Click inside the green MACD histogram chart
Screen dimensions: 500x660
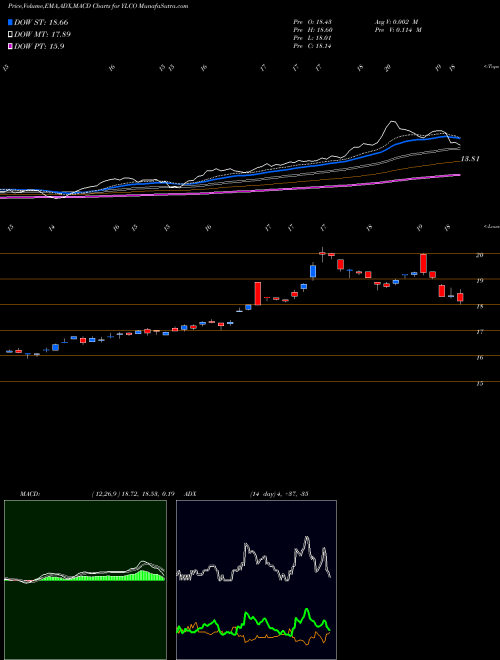coord(85,580)
